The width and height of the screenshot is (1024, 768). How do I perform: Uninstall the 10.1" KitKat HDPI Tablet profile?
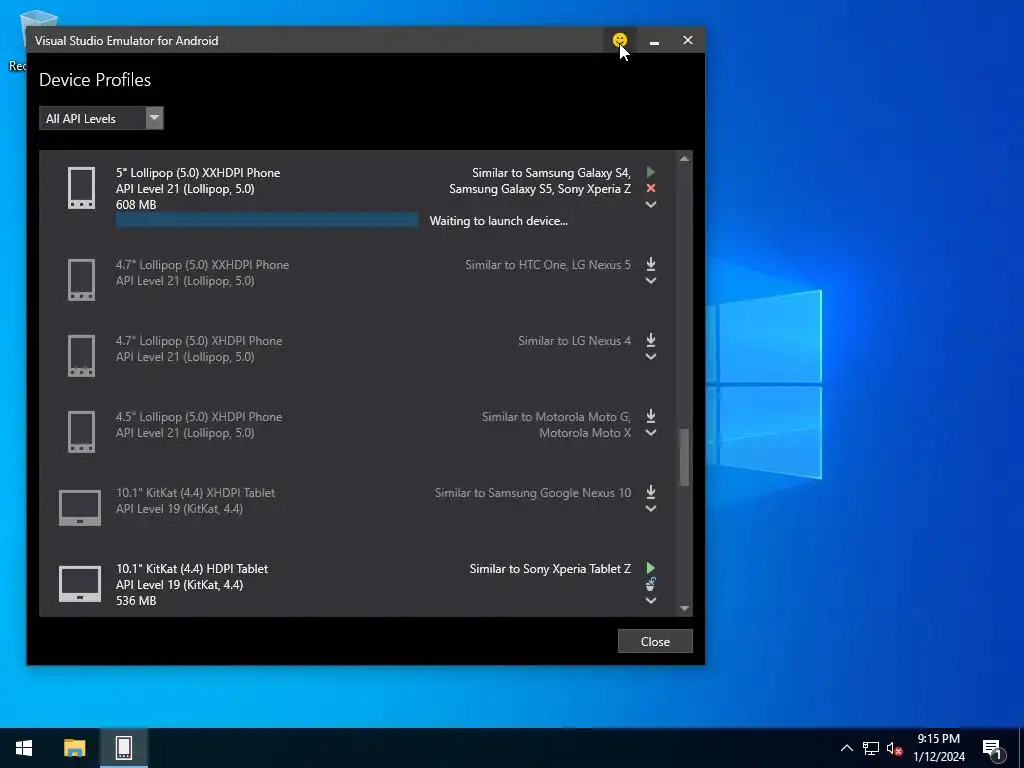point(650,584)
